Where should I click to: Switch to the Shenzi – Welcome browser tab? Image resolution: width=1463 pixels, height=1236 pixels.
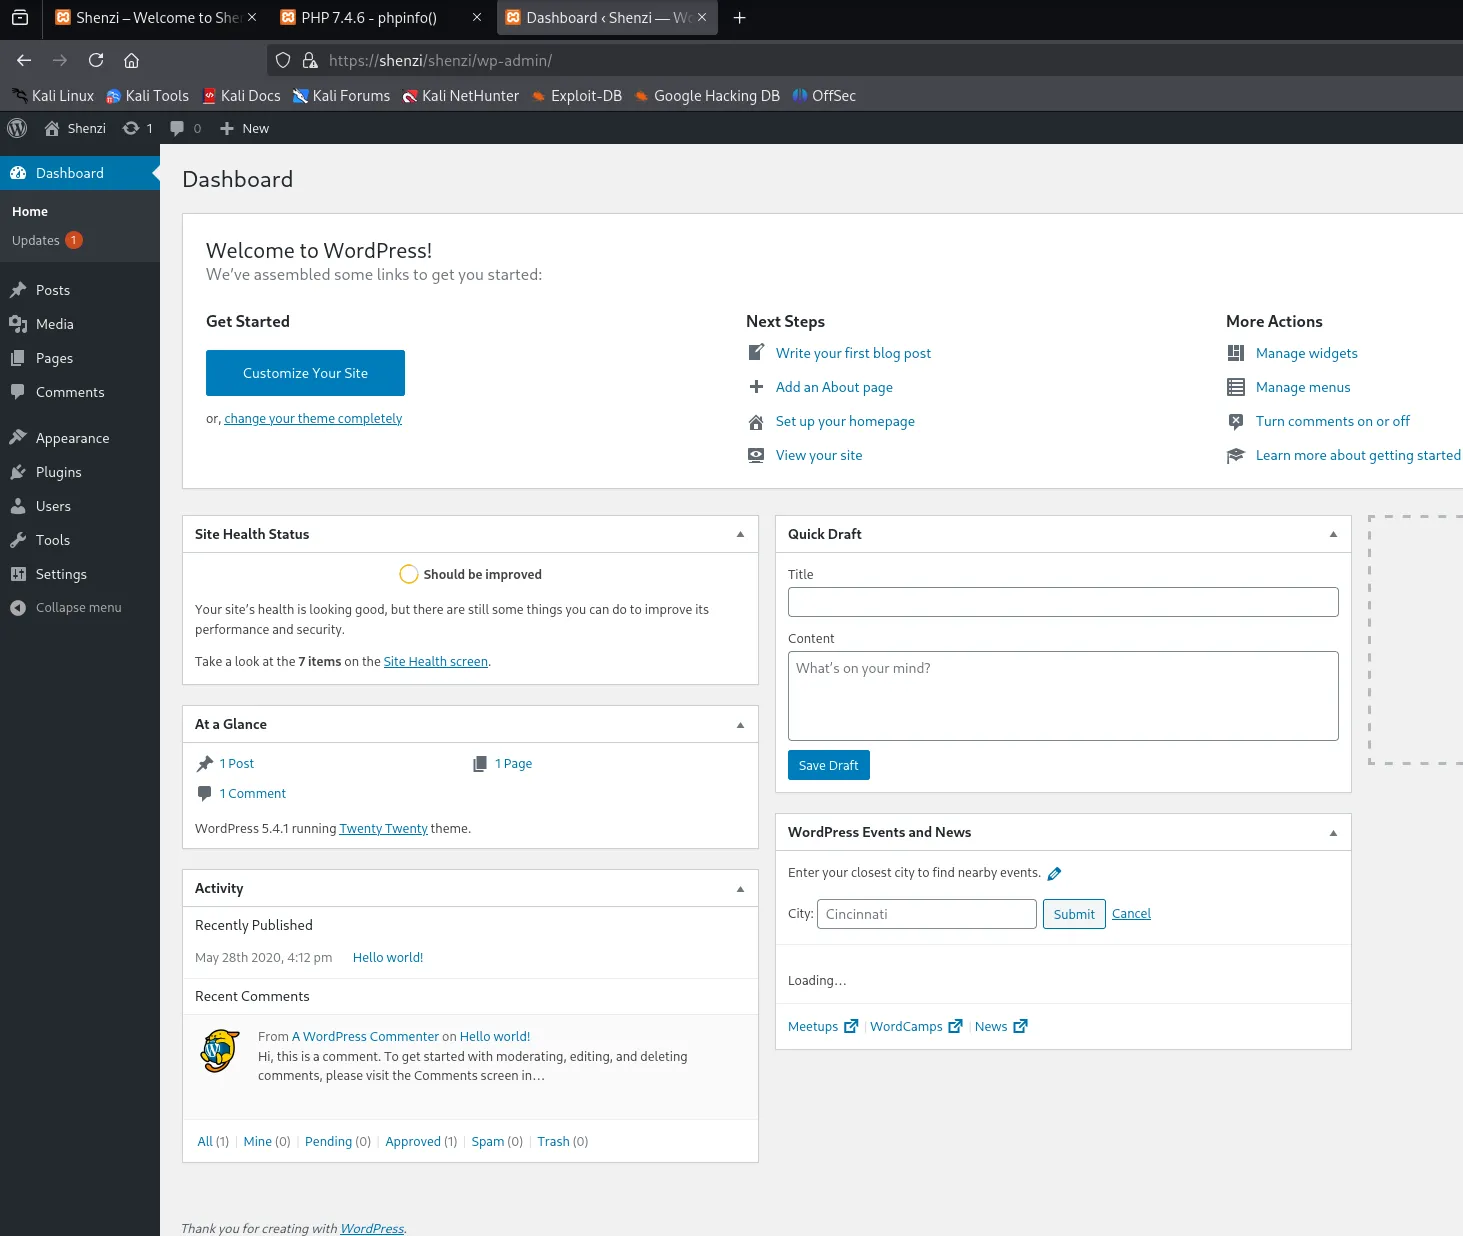(156, 18)
